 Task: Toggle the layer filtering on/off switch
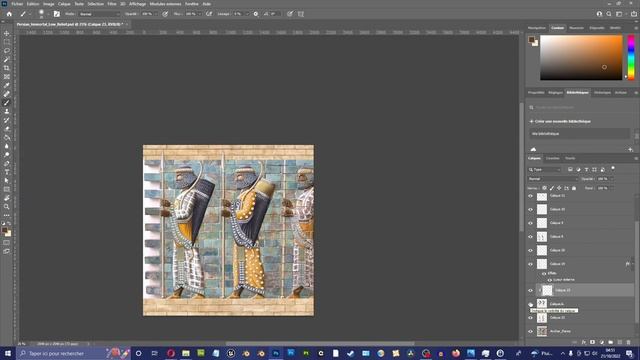pos(613,169)
